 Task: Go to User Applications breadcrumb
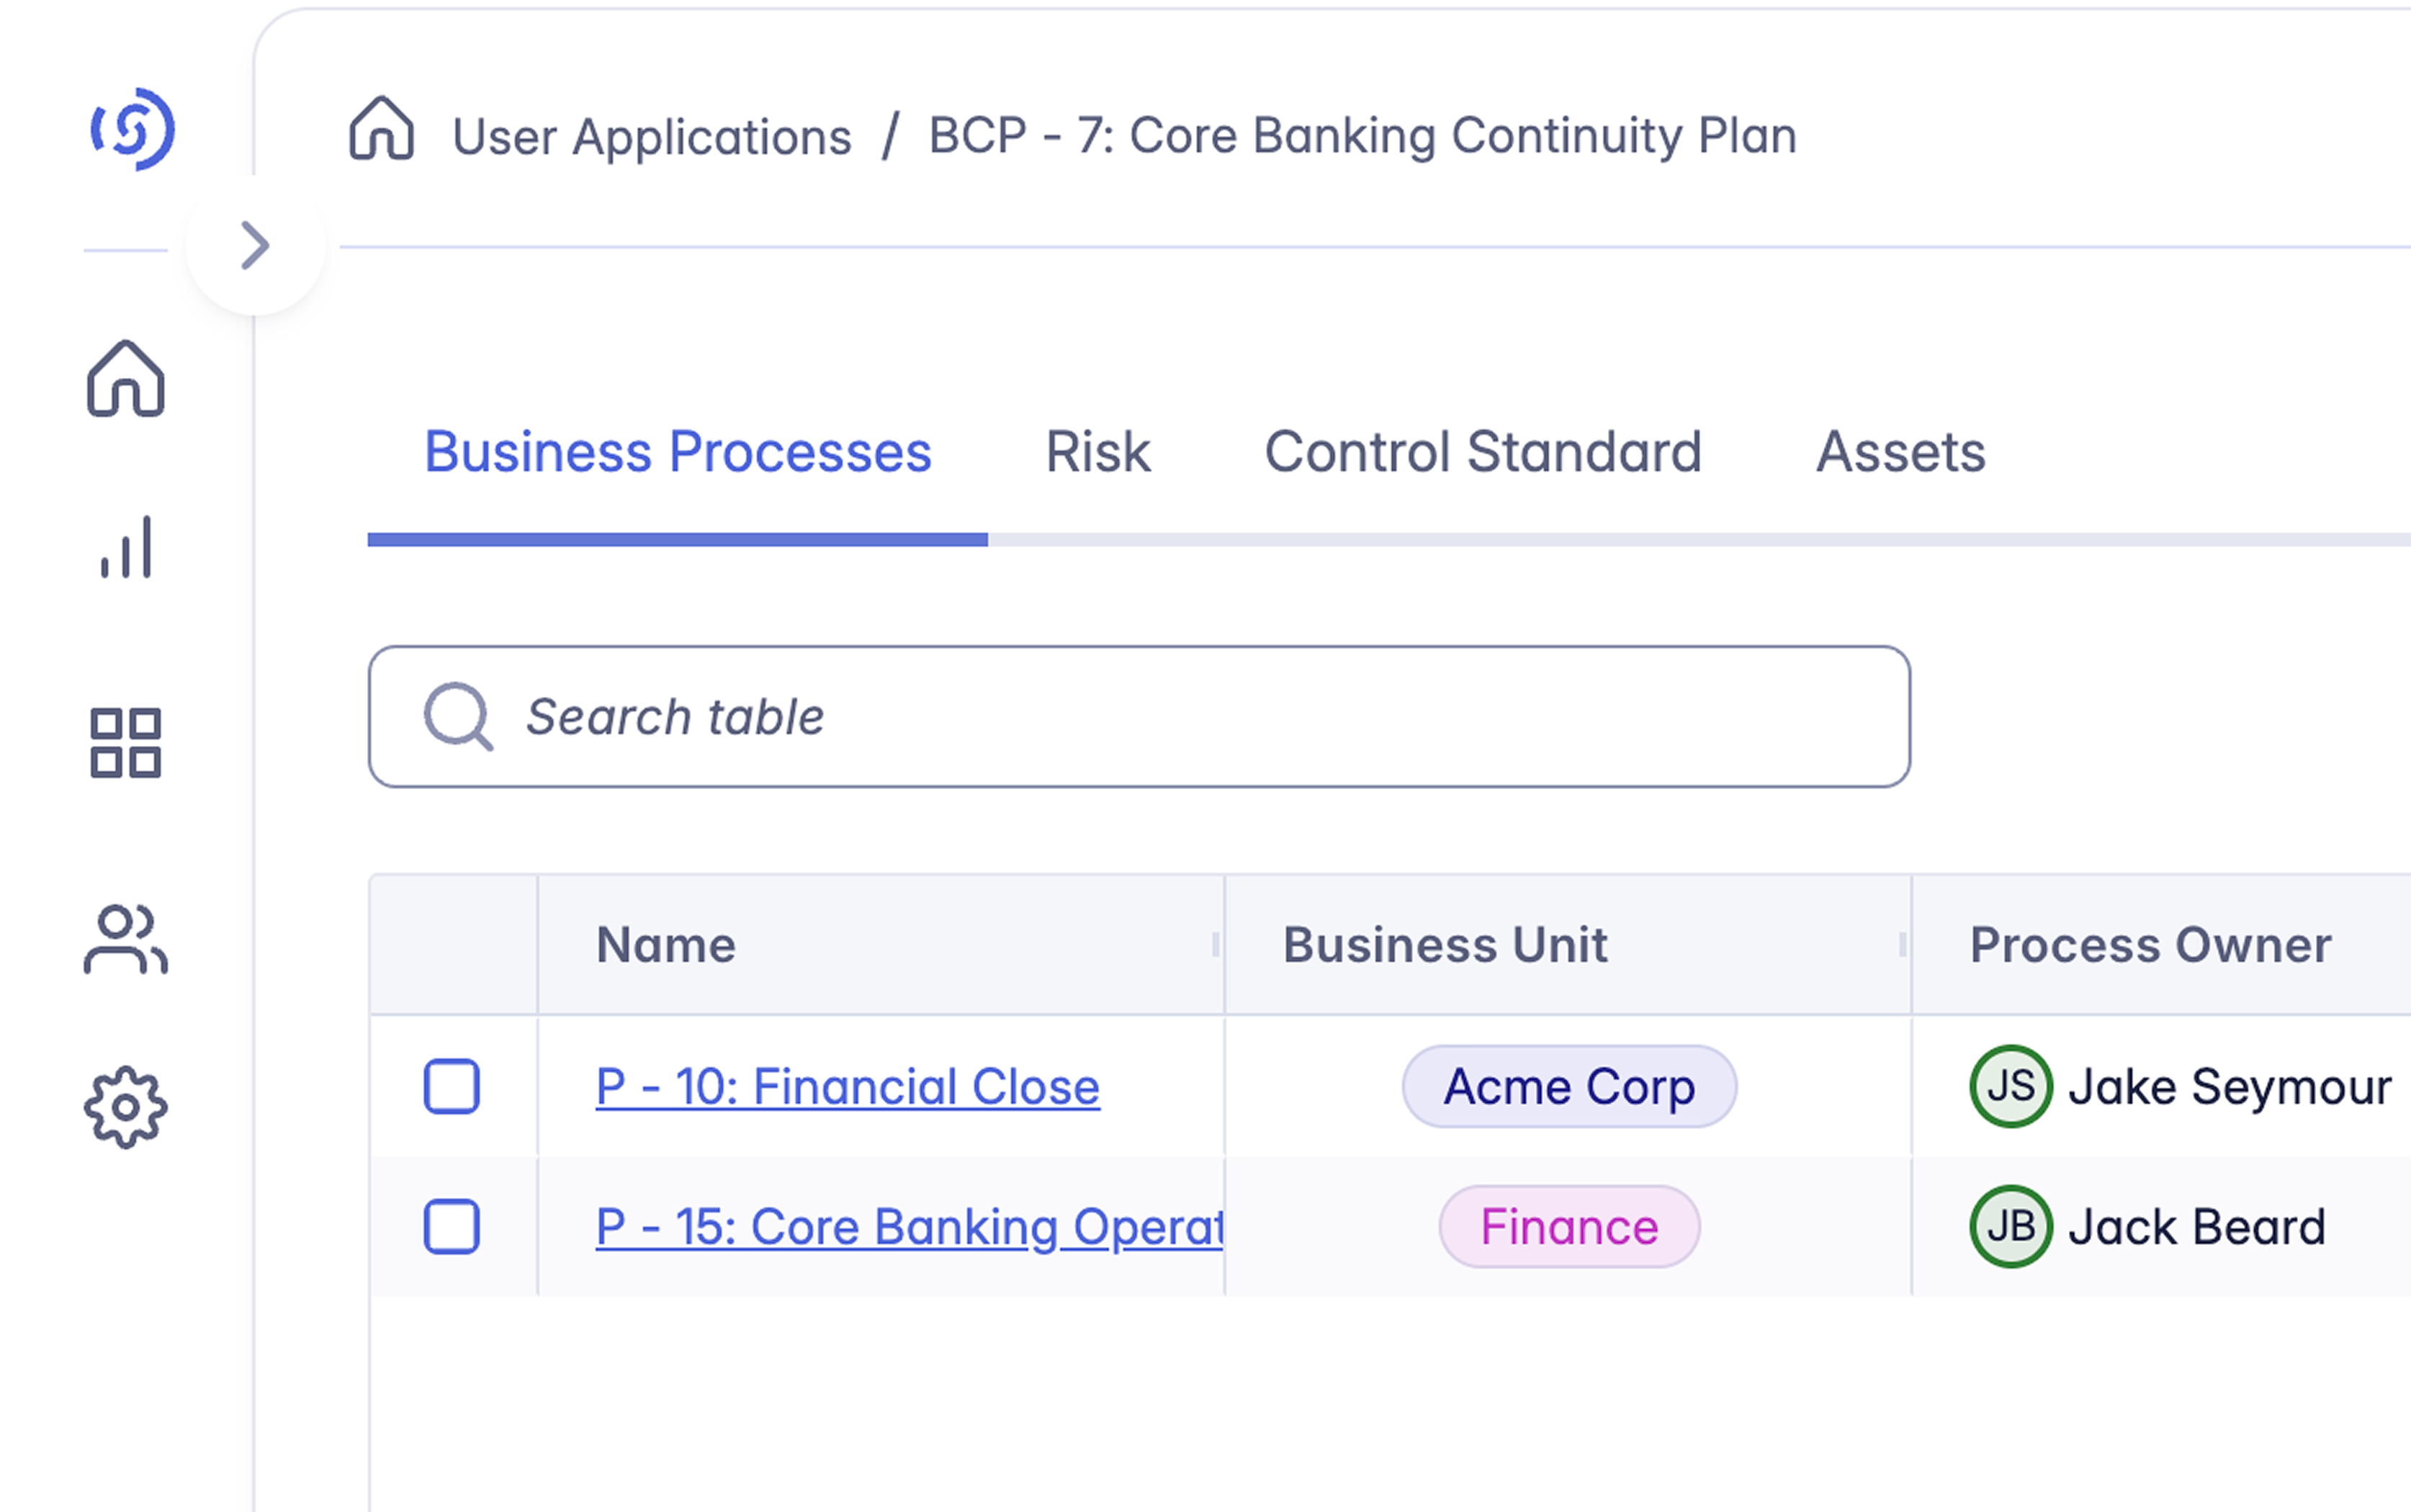tap(651, 137)
